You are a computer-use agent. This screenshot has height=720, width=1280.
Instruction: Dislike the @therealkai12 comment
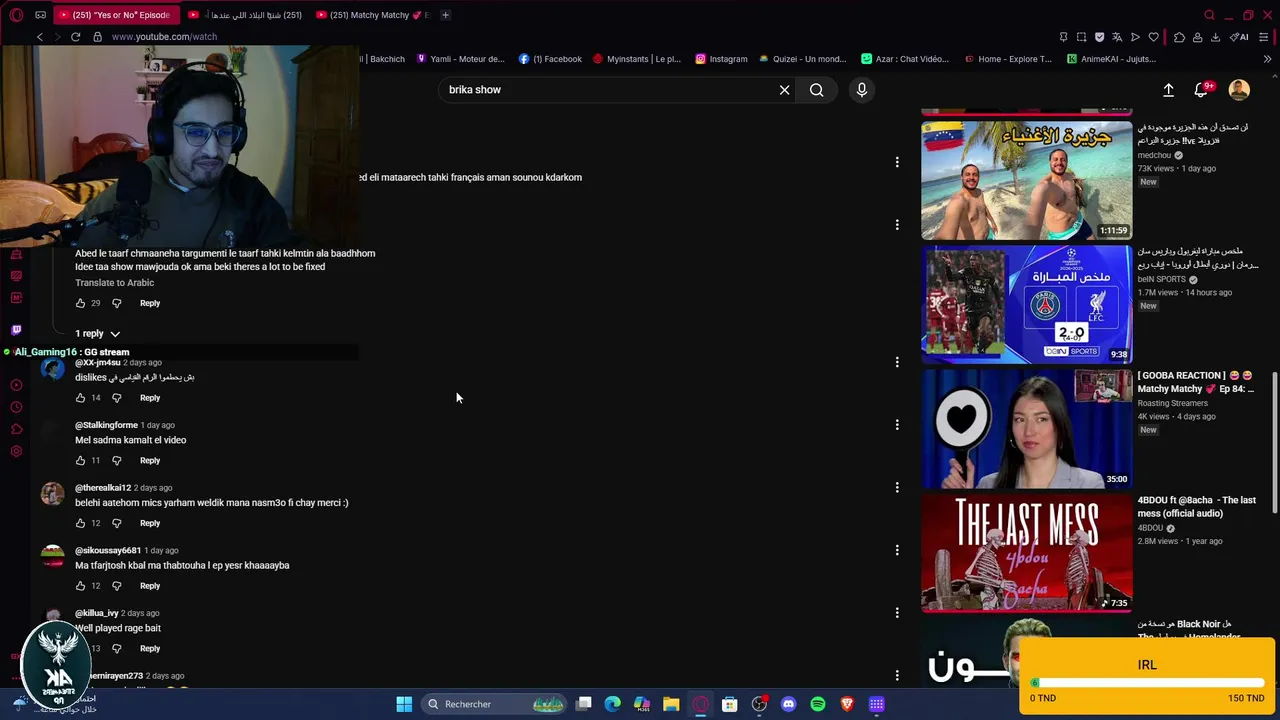[116, 523]
